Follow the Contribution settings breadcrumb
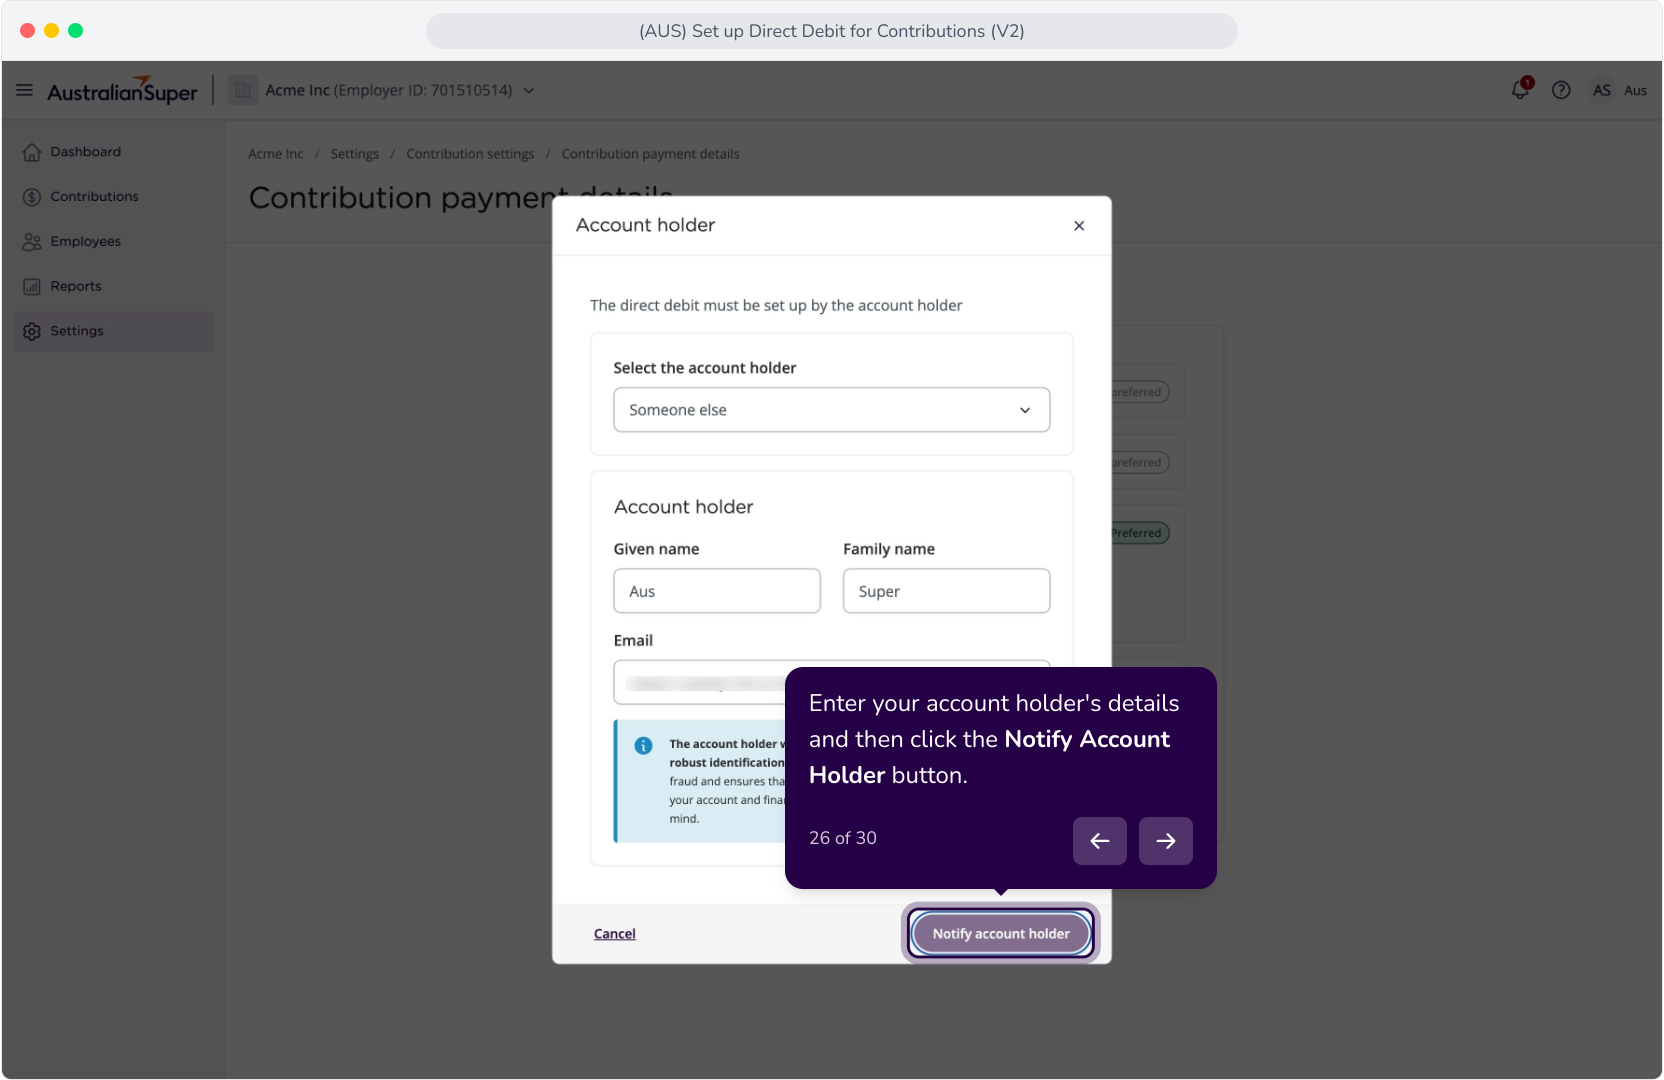Viewport: 1664px width, 1080px height. pos(470,154)
